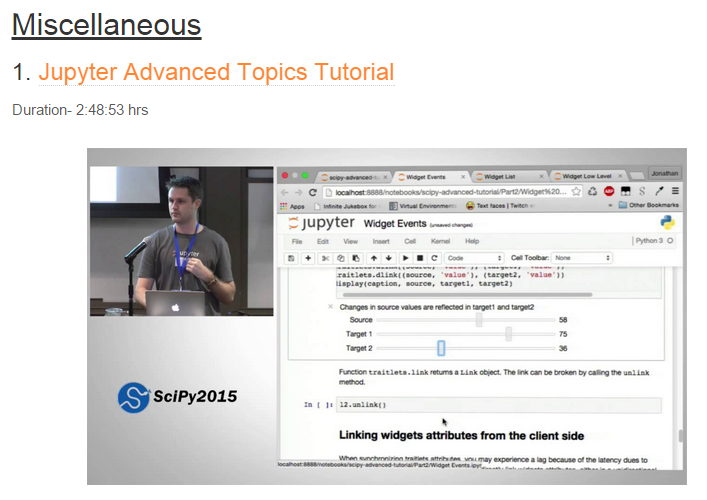The image size is (707, 500).
Task: Click the Python 3 kernel label
Action: [x=649, y=241]
